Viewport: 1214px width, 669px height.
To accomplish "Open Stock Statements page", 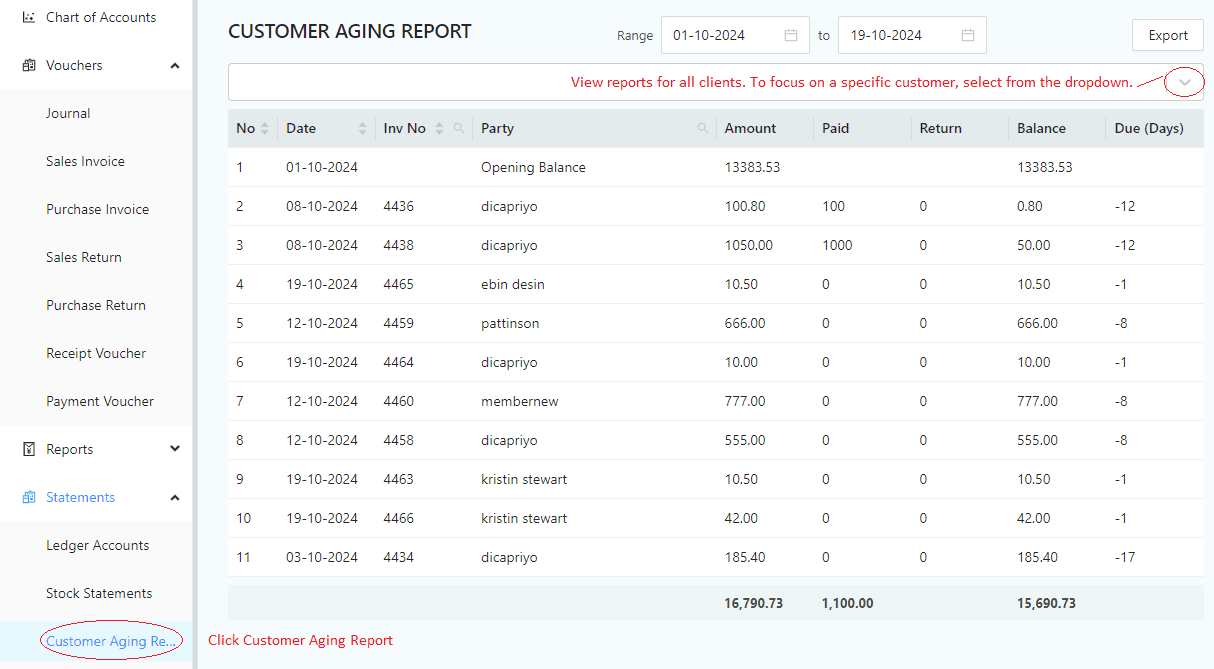I will [x=99, y=593].
